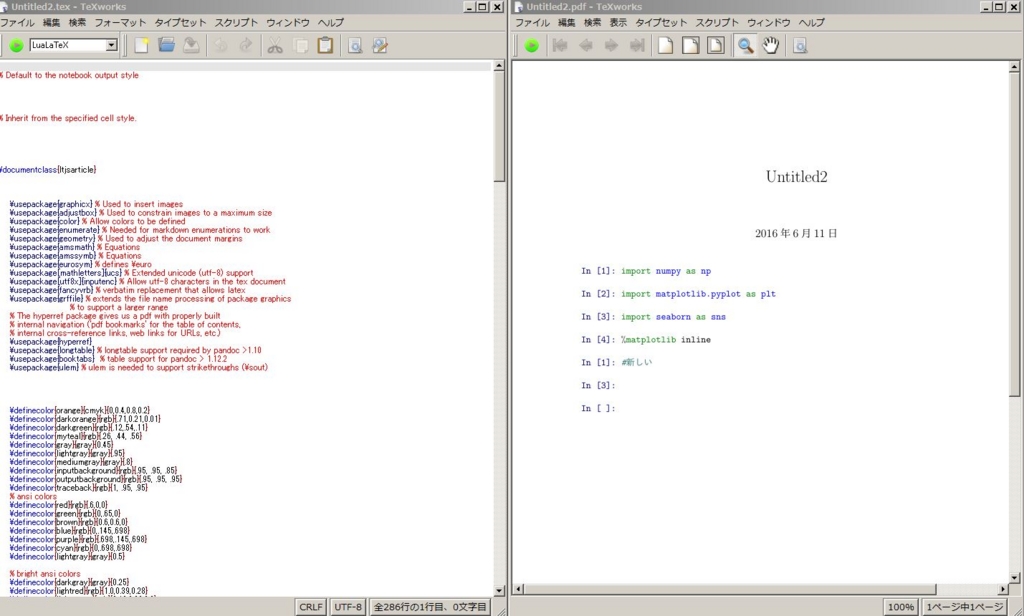
Task: Click the PDF viewer vertical scrollbar down arrow
Action: click(x=1014, y=577)
